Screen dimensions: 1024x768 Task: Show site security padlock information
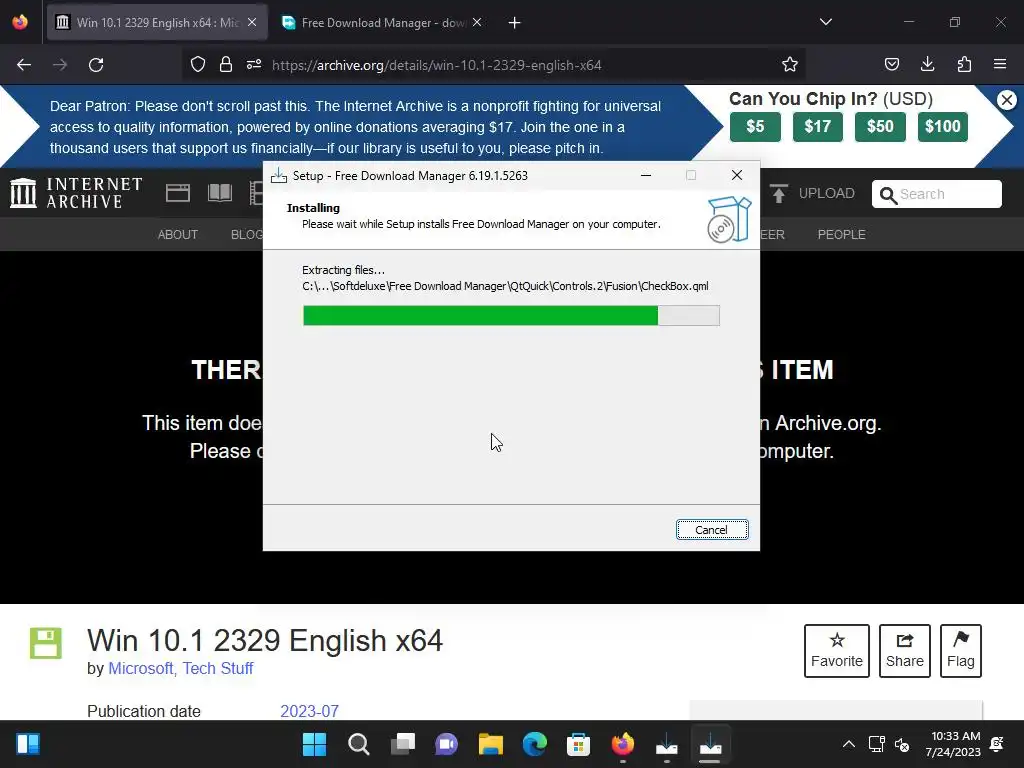pyautogui.click(x=226, y=65)
